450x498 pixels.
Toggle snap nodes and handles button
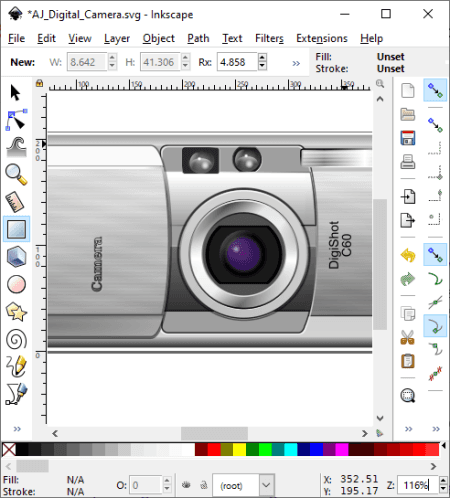pos(435,255)
